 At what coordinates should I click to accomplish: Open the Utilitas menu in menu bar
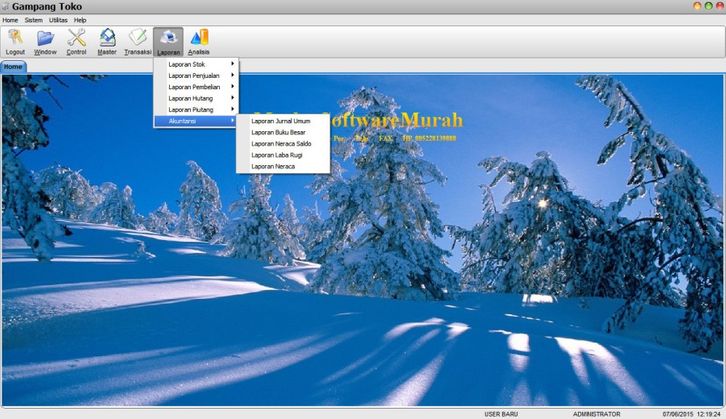(x=59, y=20)
